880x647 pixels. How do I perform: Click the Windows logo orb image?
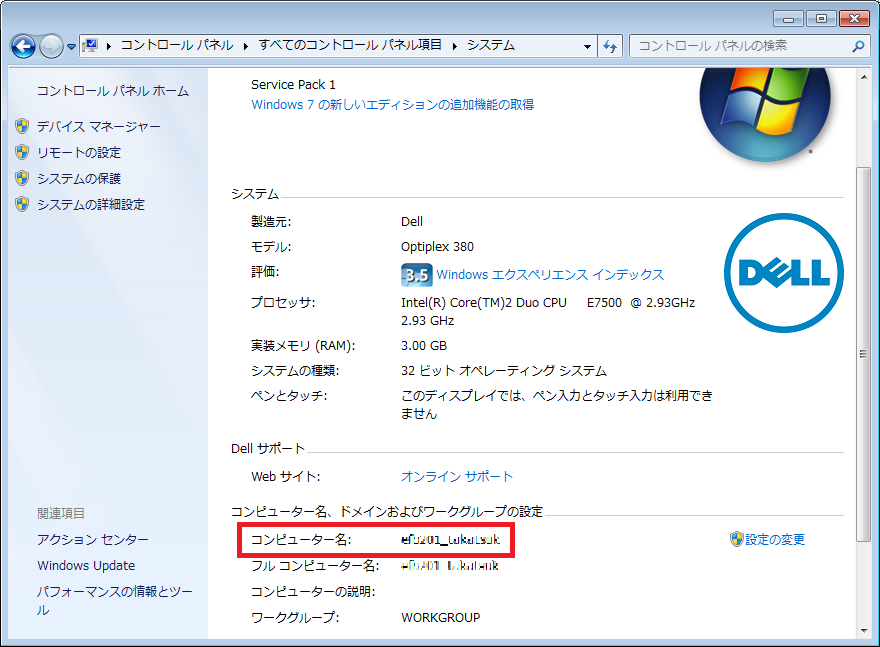(765, 115)
